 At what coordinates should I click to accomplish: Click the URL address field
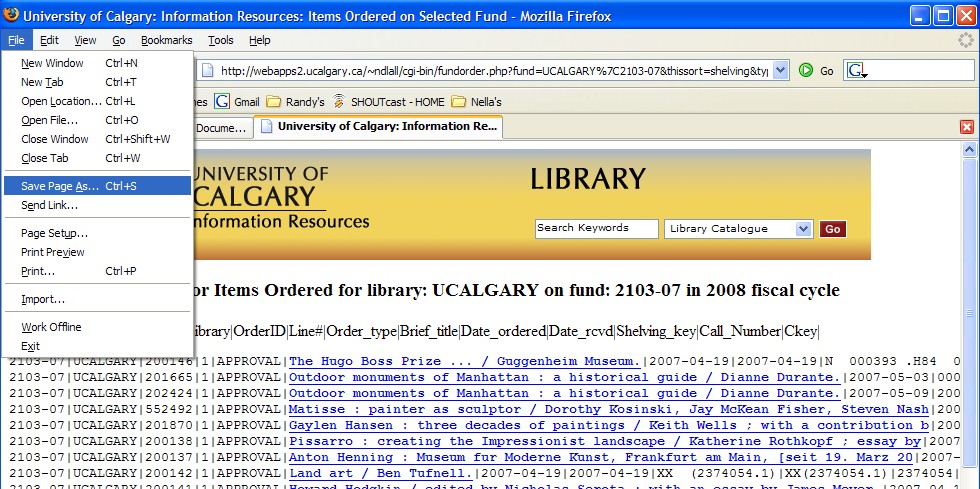click(x=494, y=71)
